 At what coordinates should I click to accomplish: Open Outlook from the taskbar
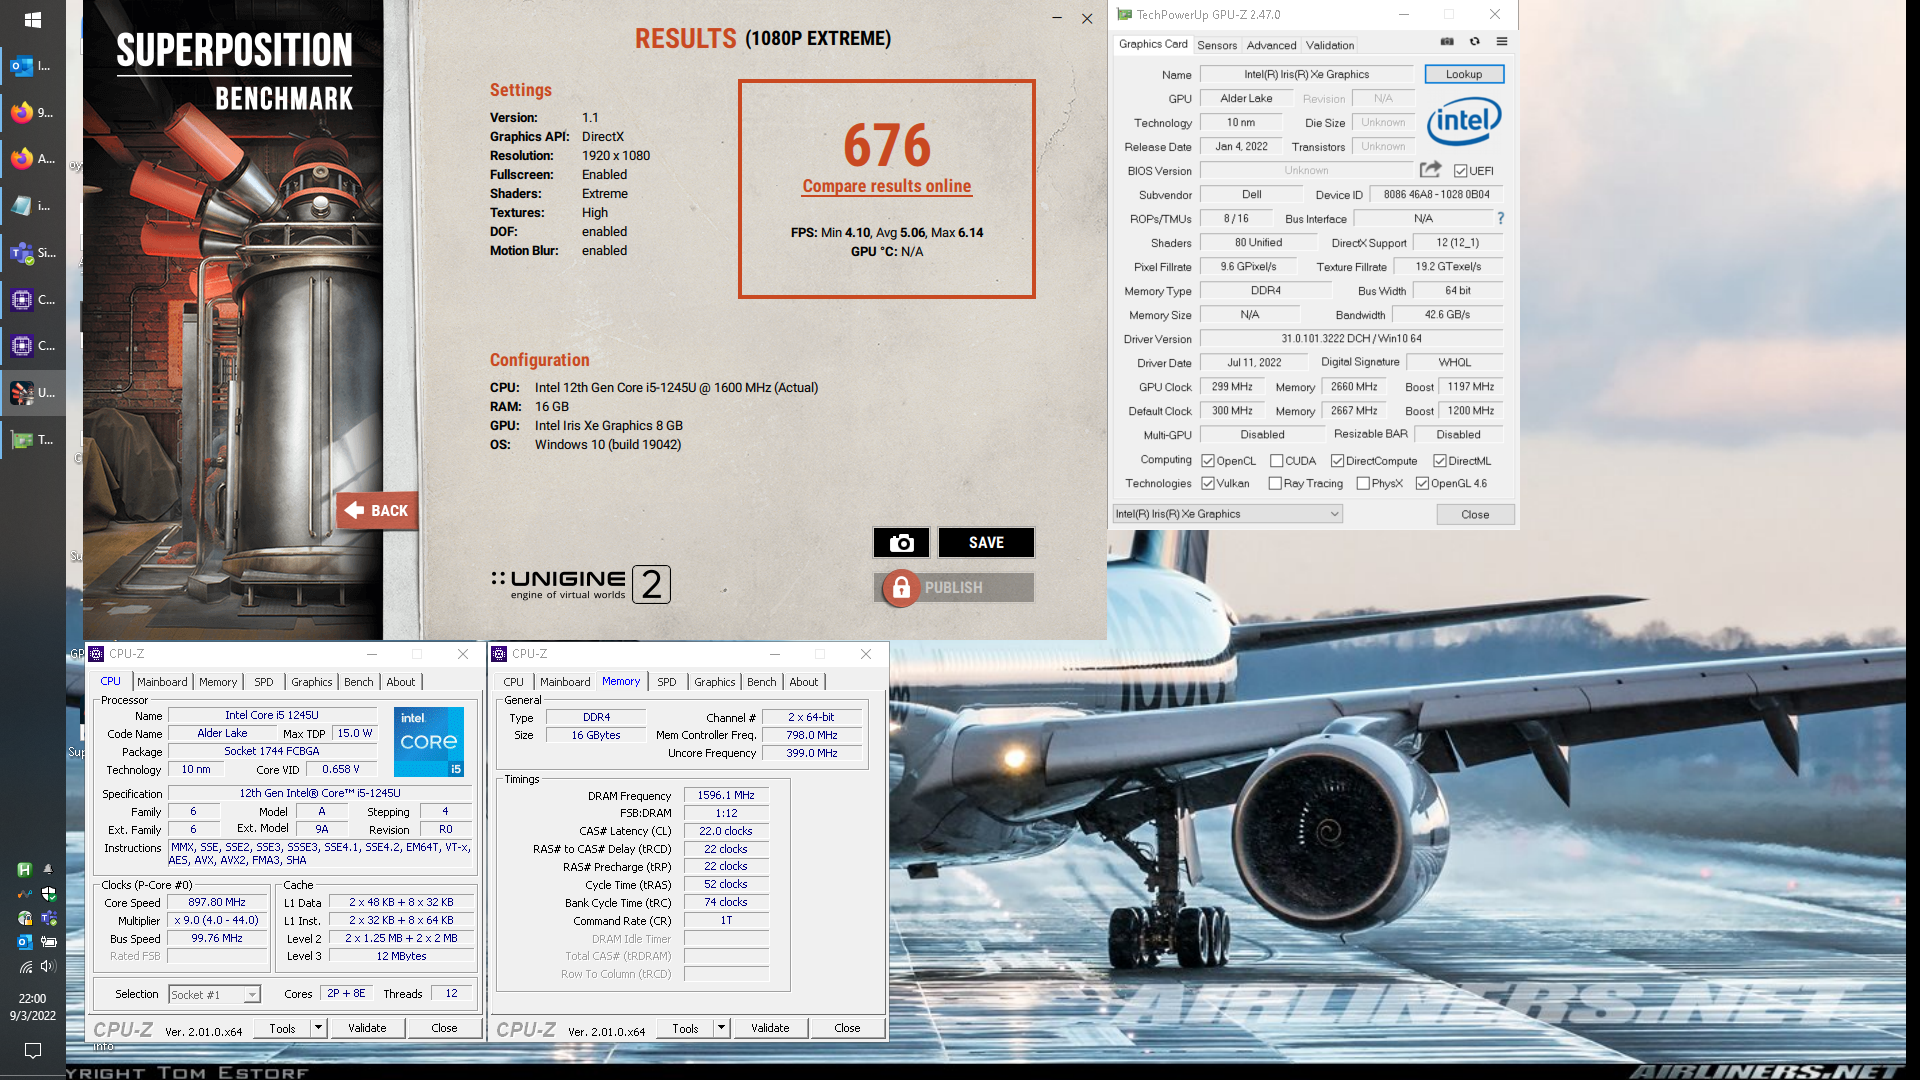(x=32, y=66)
